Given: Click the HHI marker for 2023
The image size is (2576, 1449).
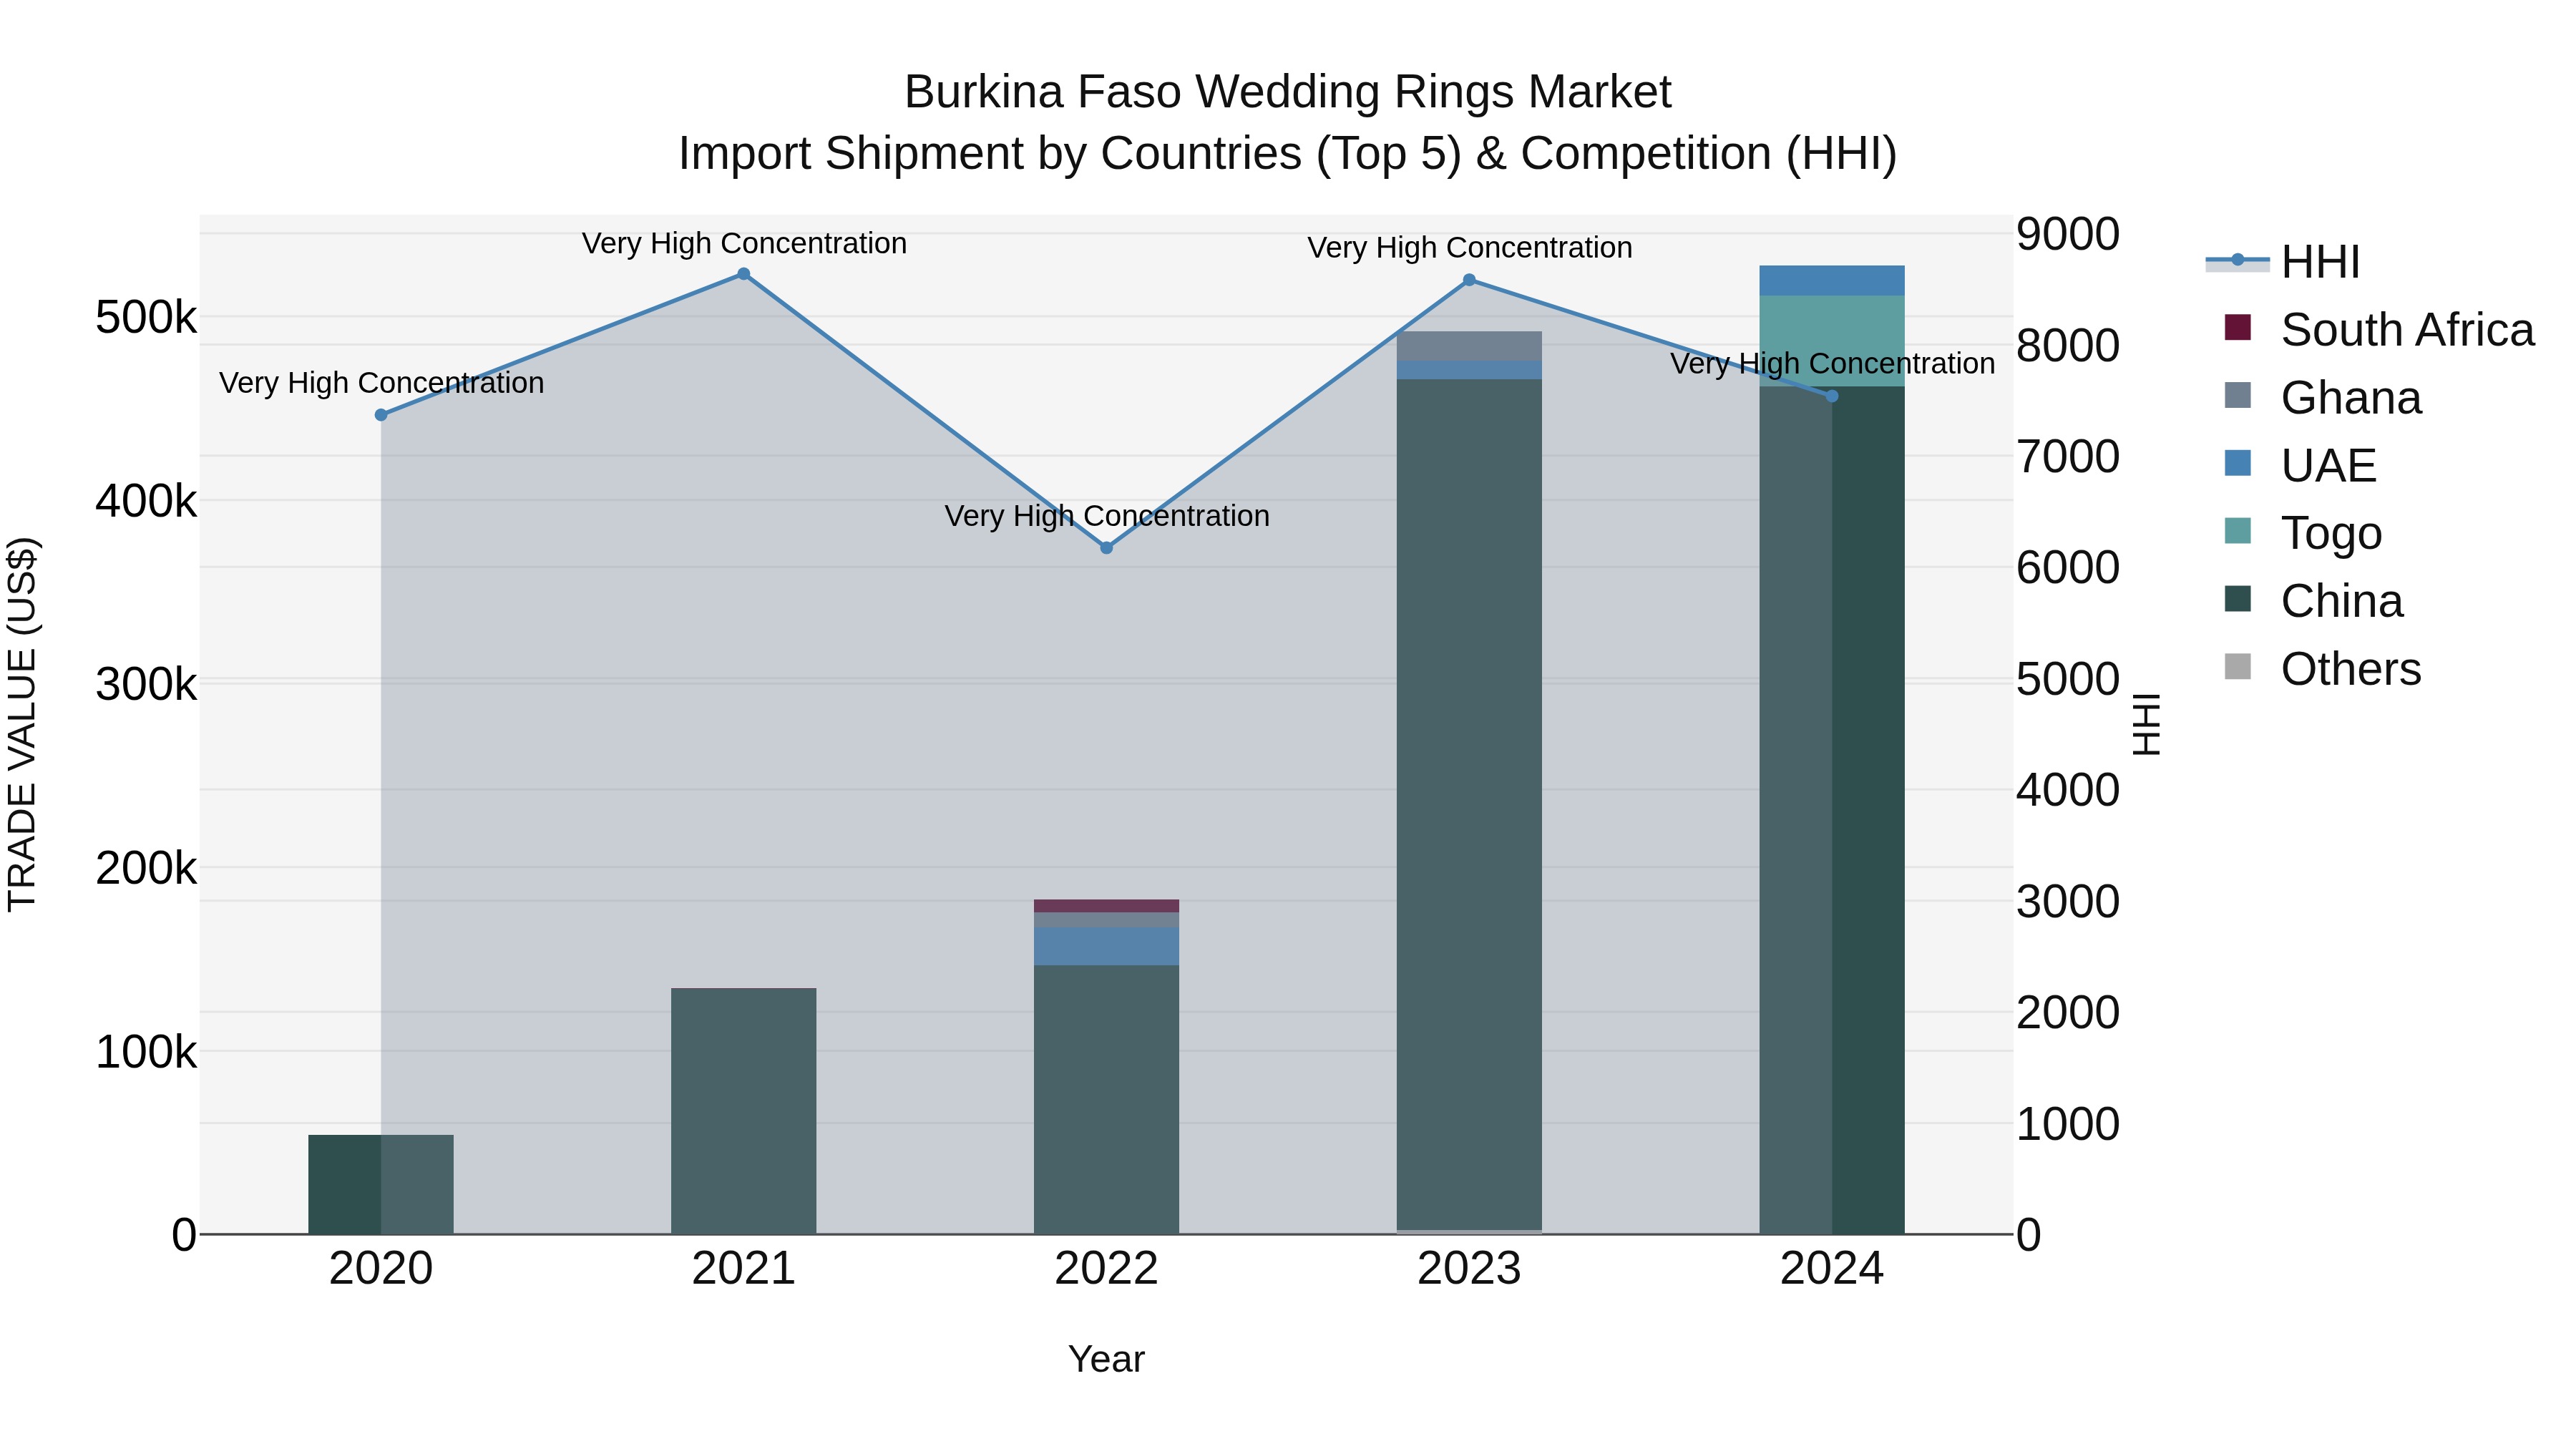Looking at the screenshot, I should pyautogui.click(x=1469, y=281).
